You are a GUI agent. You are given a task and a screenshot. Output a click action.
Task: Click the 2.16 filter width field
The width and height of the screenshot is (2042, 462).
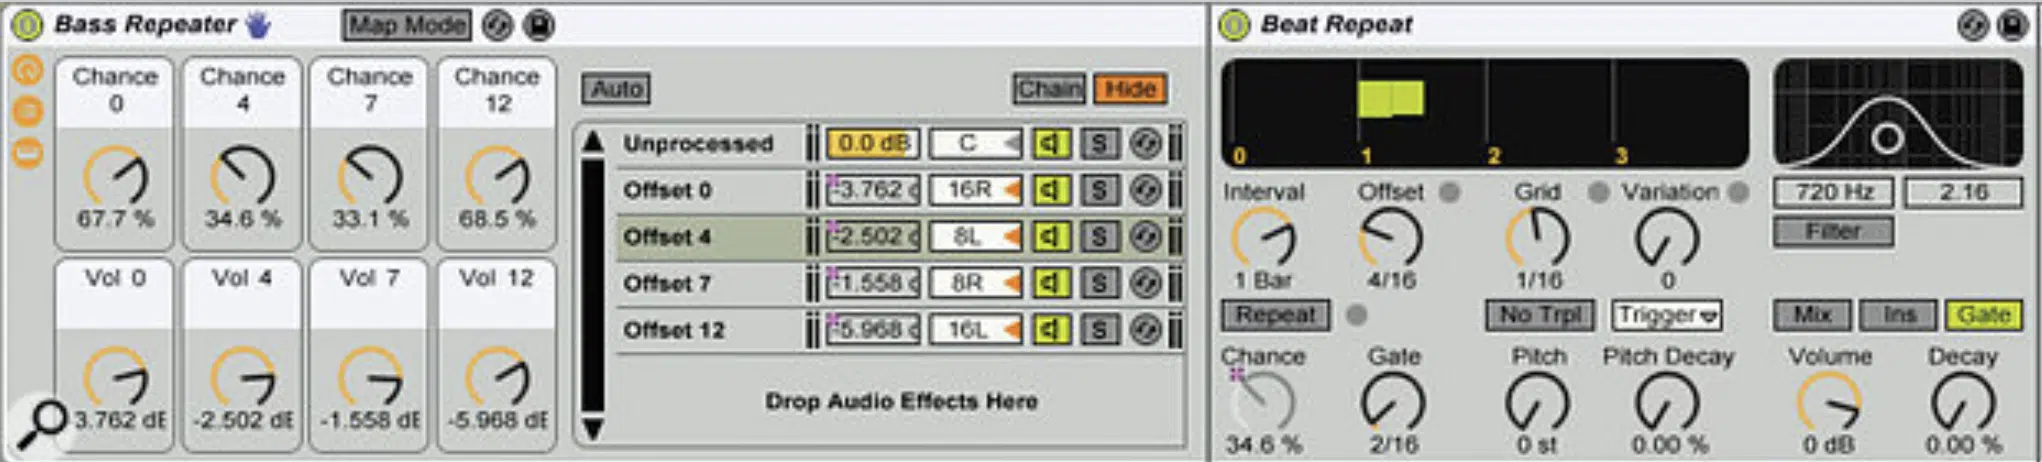point(1963,192)
